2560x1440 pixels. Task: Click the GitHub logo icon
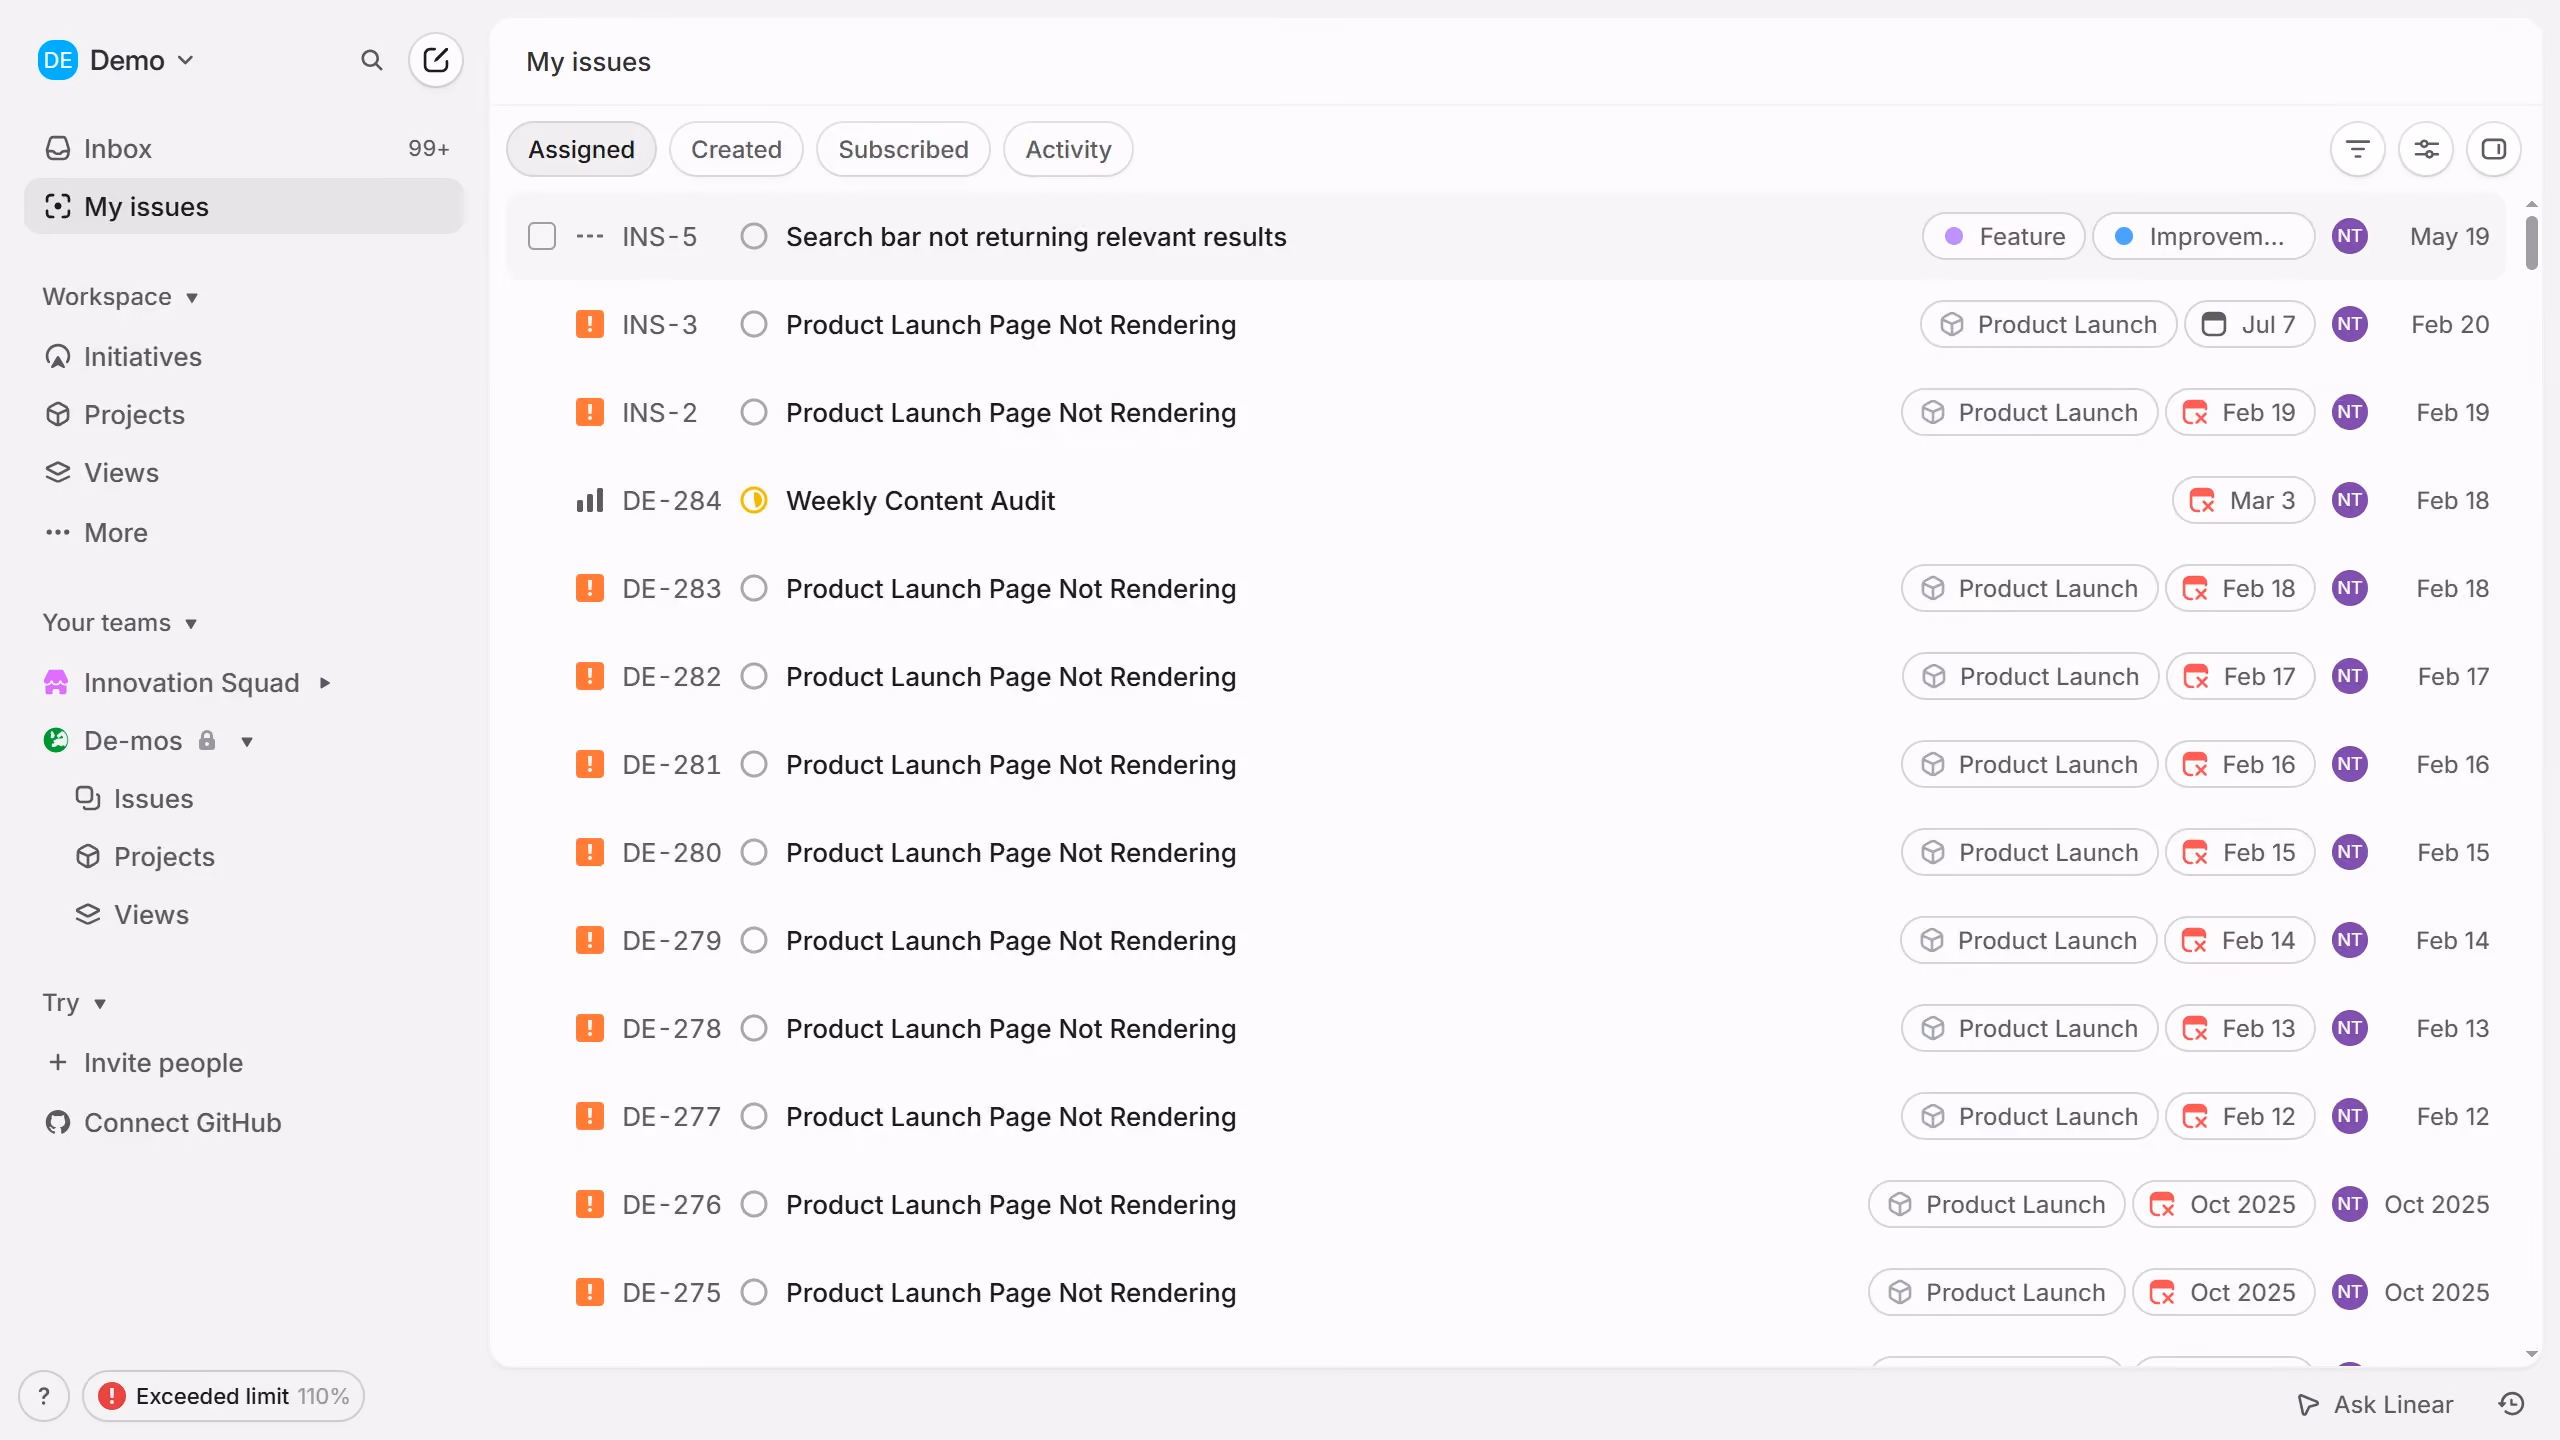[x=58, y=1122]
